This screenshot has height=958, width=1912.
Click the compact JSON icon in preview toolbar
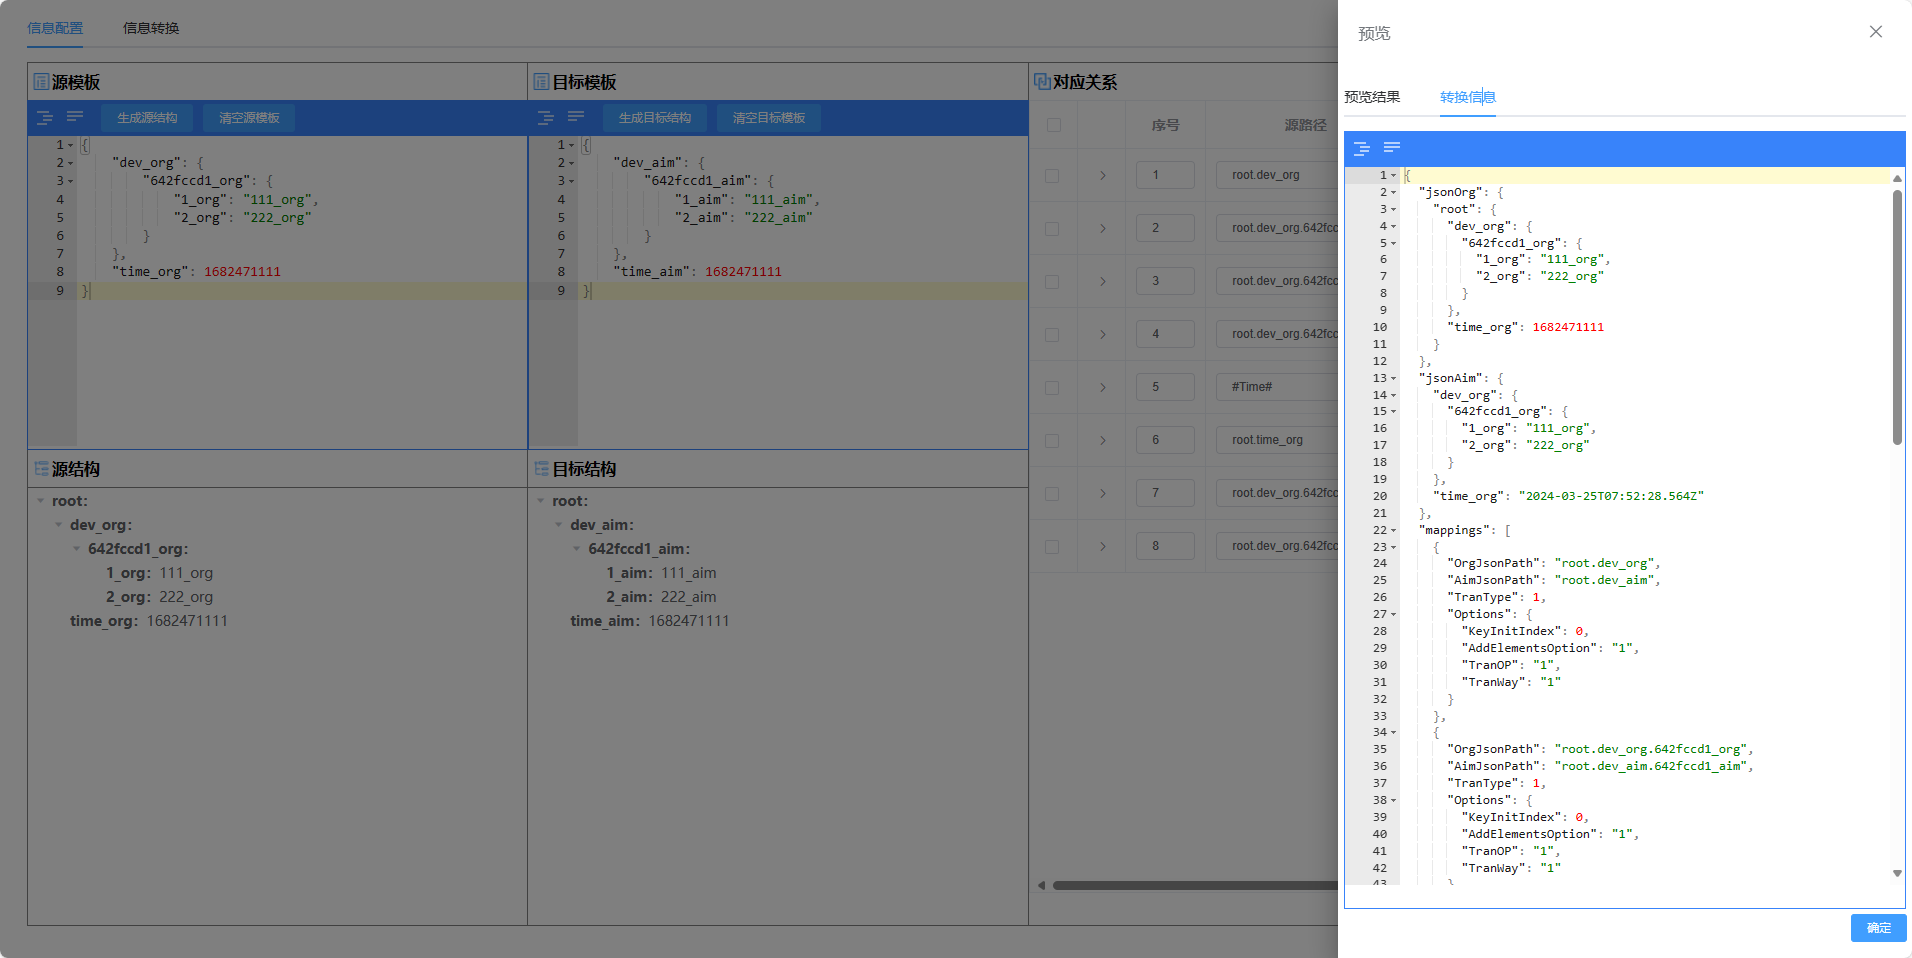pos(1391,148)
